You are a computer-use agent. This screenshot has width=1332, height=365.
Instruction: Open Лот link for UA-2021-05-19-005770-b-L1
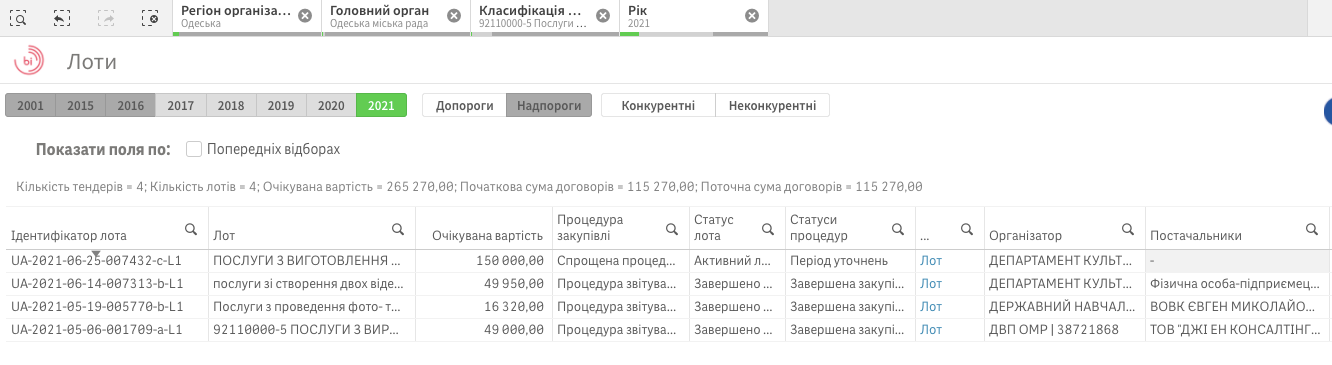[931, 306]
